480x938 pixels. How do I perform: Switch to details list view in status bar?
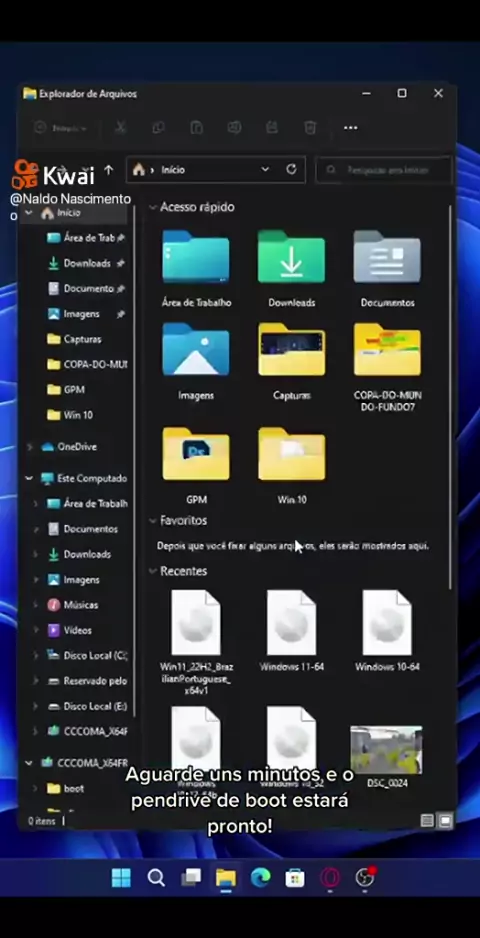427,821
